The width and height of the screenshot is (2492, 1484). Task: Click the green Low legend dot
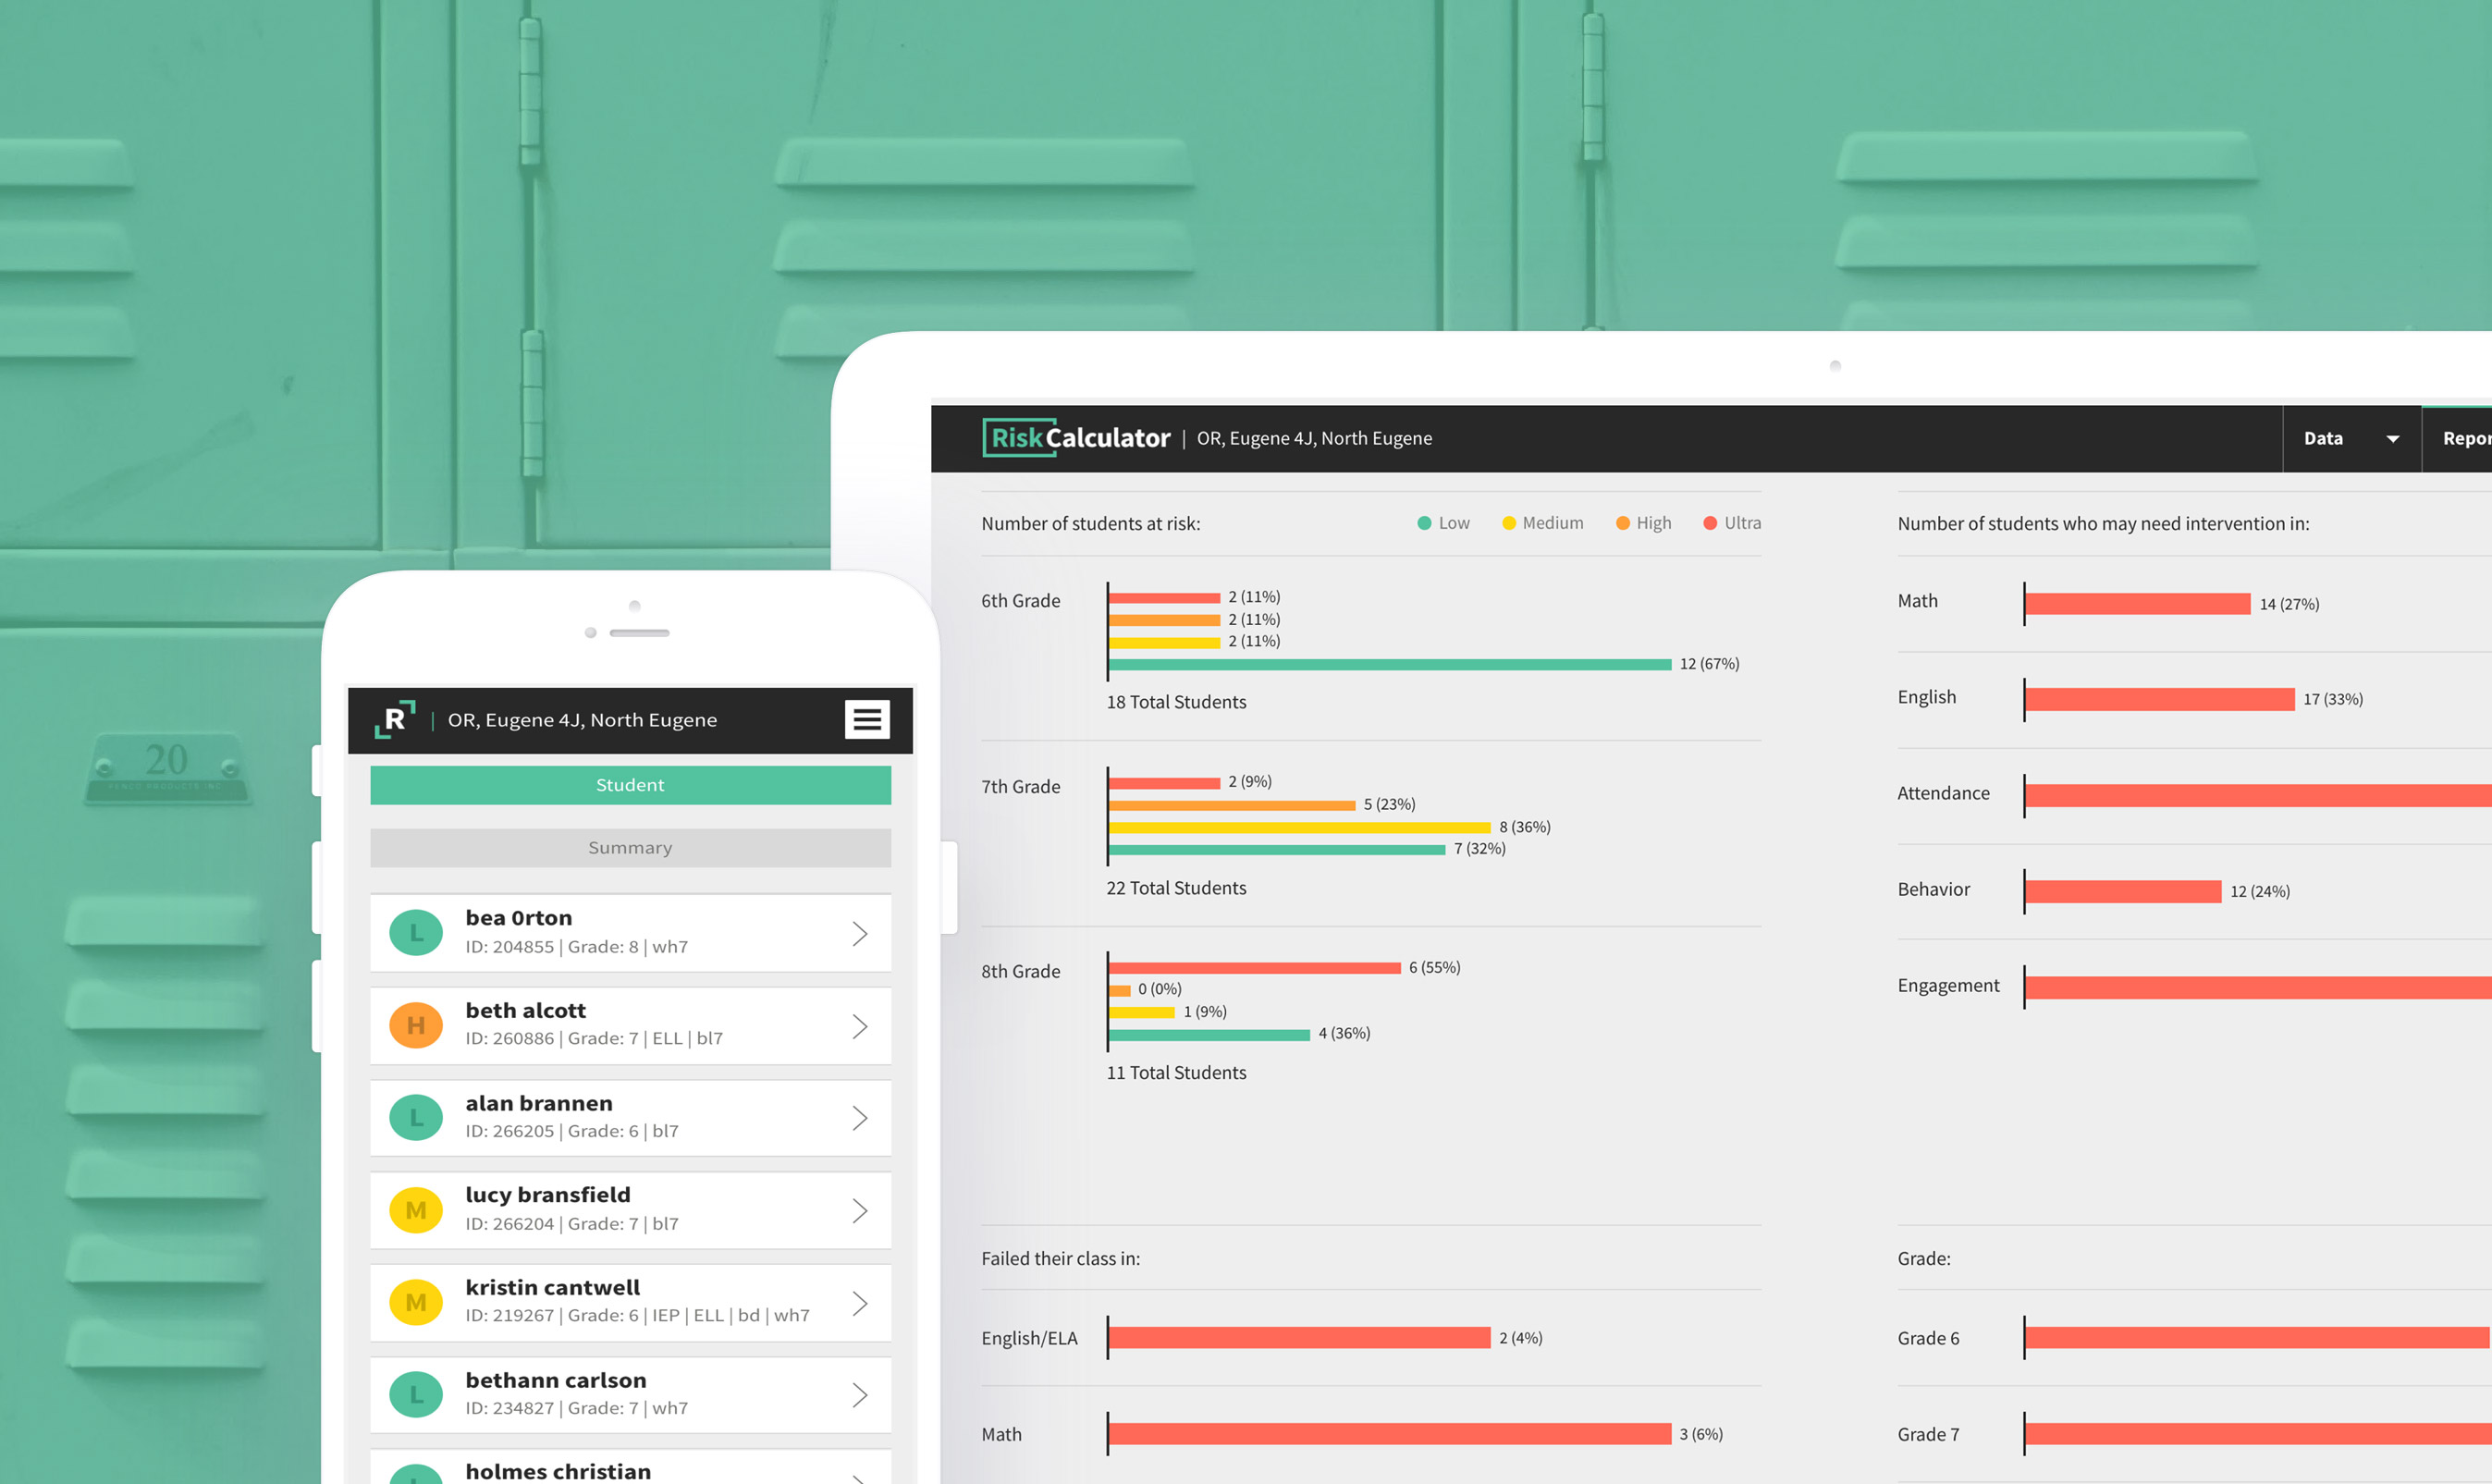click(x=1424, y=523)
